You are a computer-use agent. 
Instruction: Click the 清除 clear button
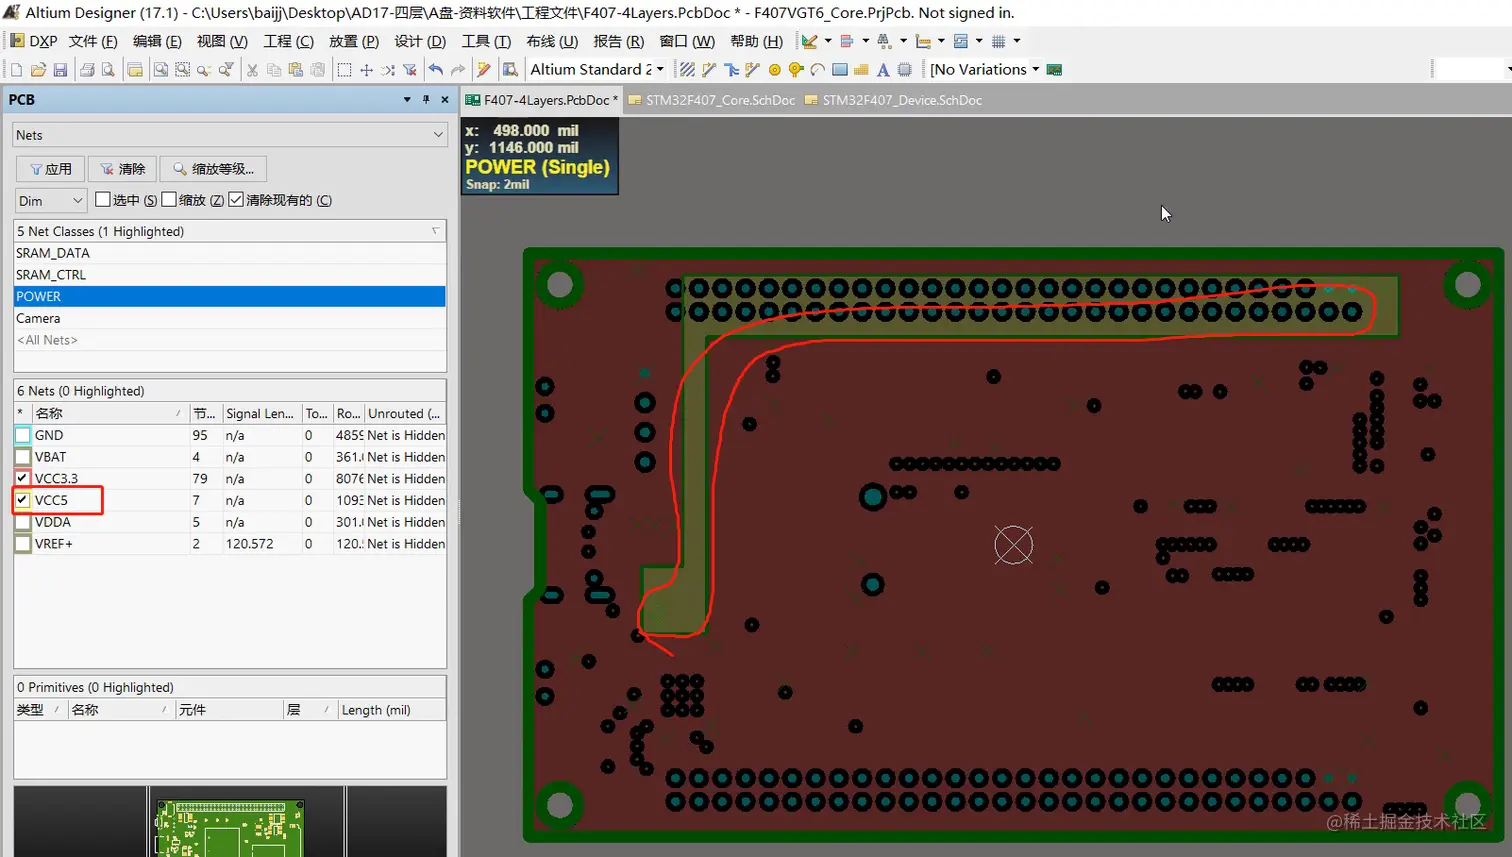coord(123,169)
